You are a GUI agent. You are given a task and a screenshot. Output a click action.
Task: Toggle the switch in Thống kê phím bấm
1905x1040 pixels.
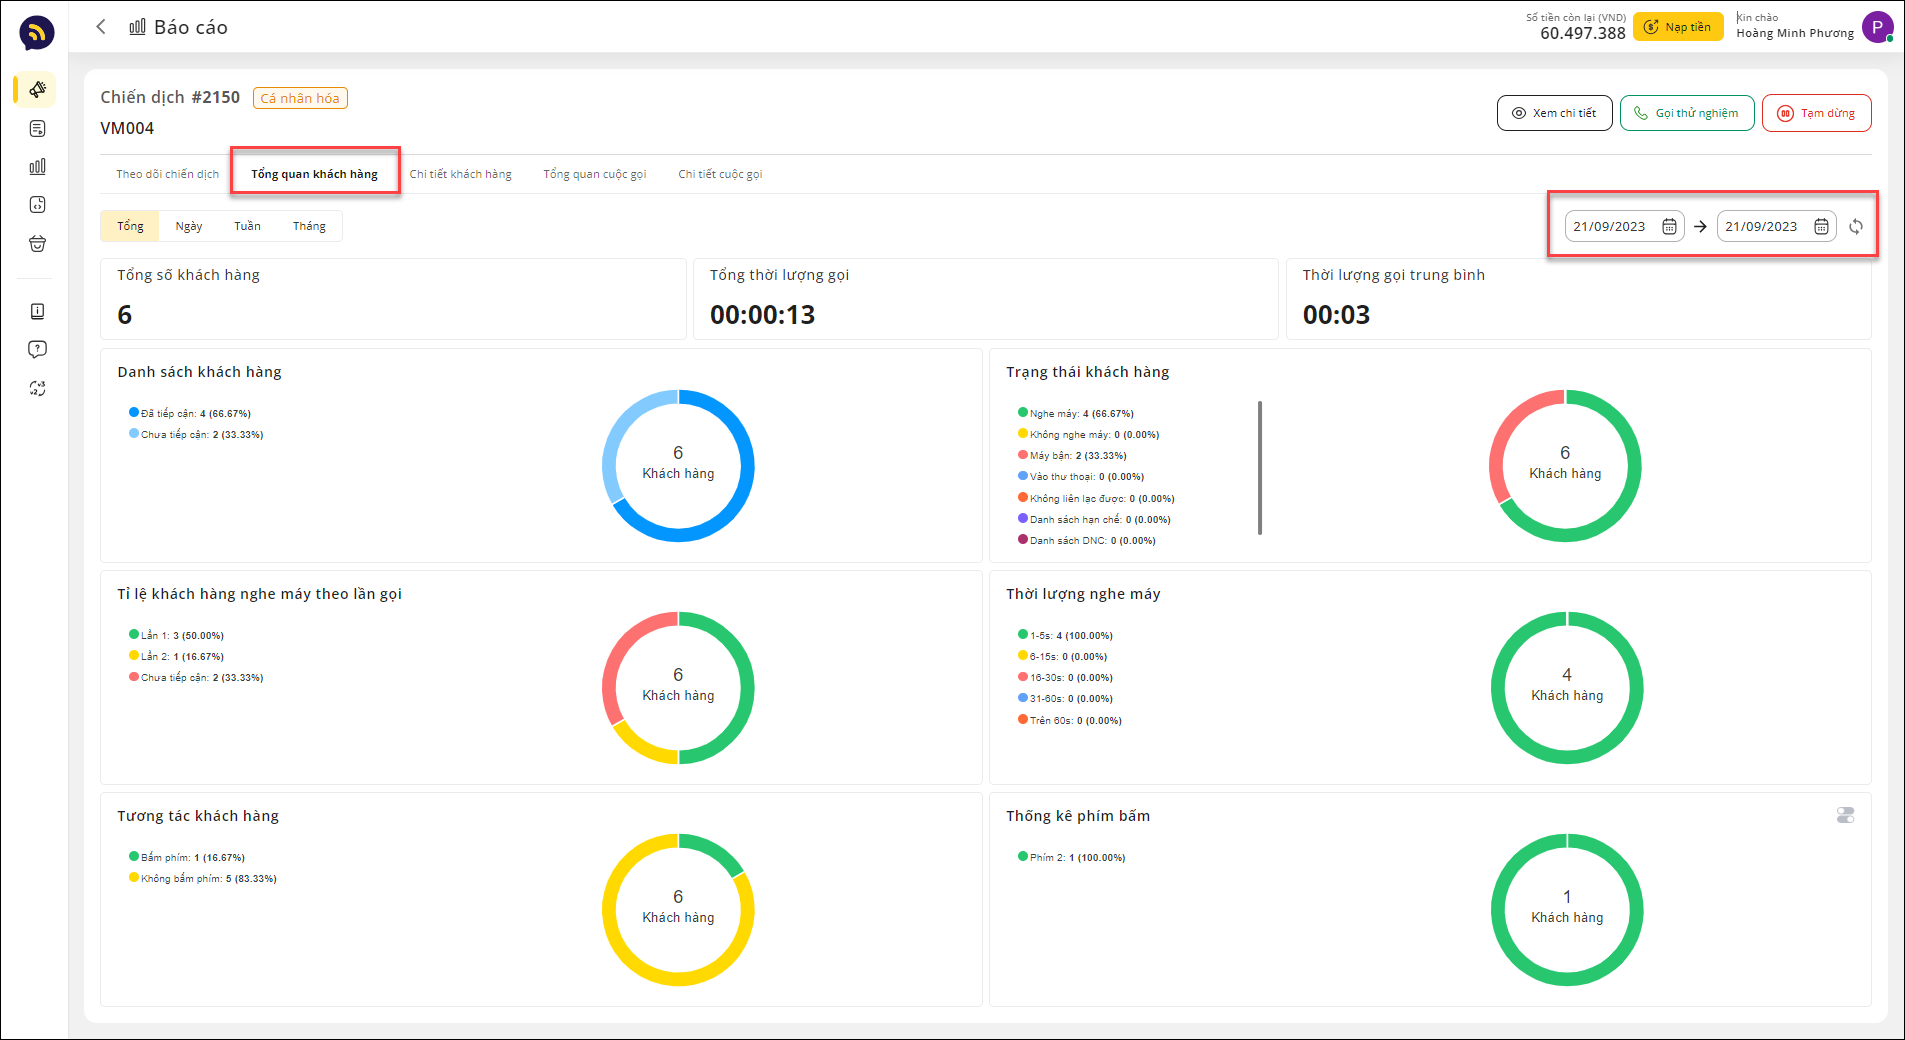pos(1845,816)
